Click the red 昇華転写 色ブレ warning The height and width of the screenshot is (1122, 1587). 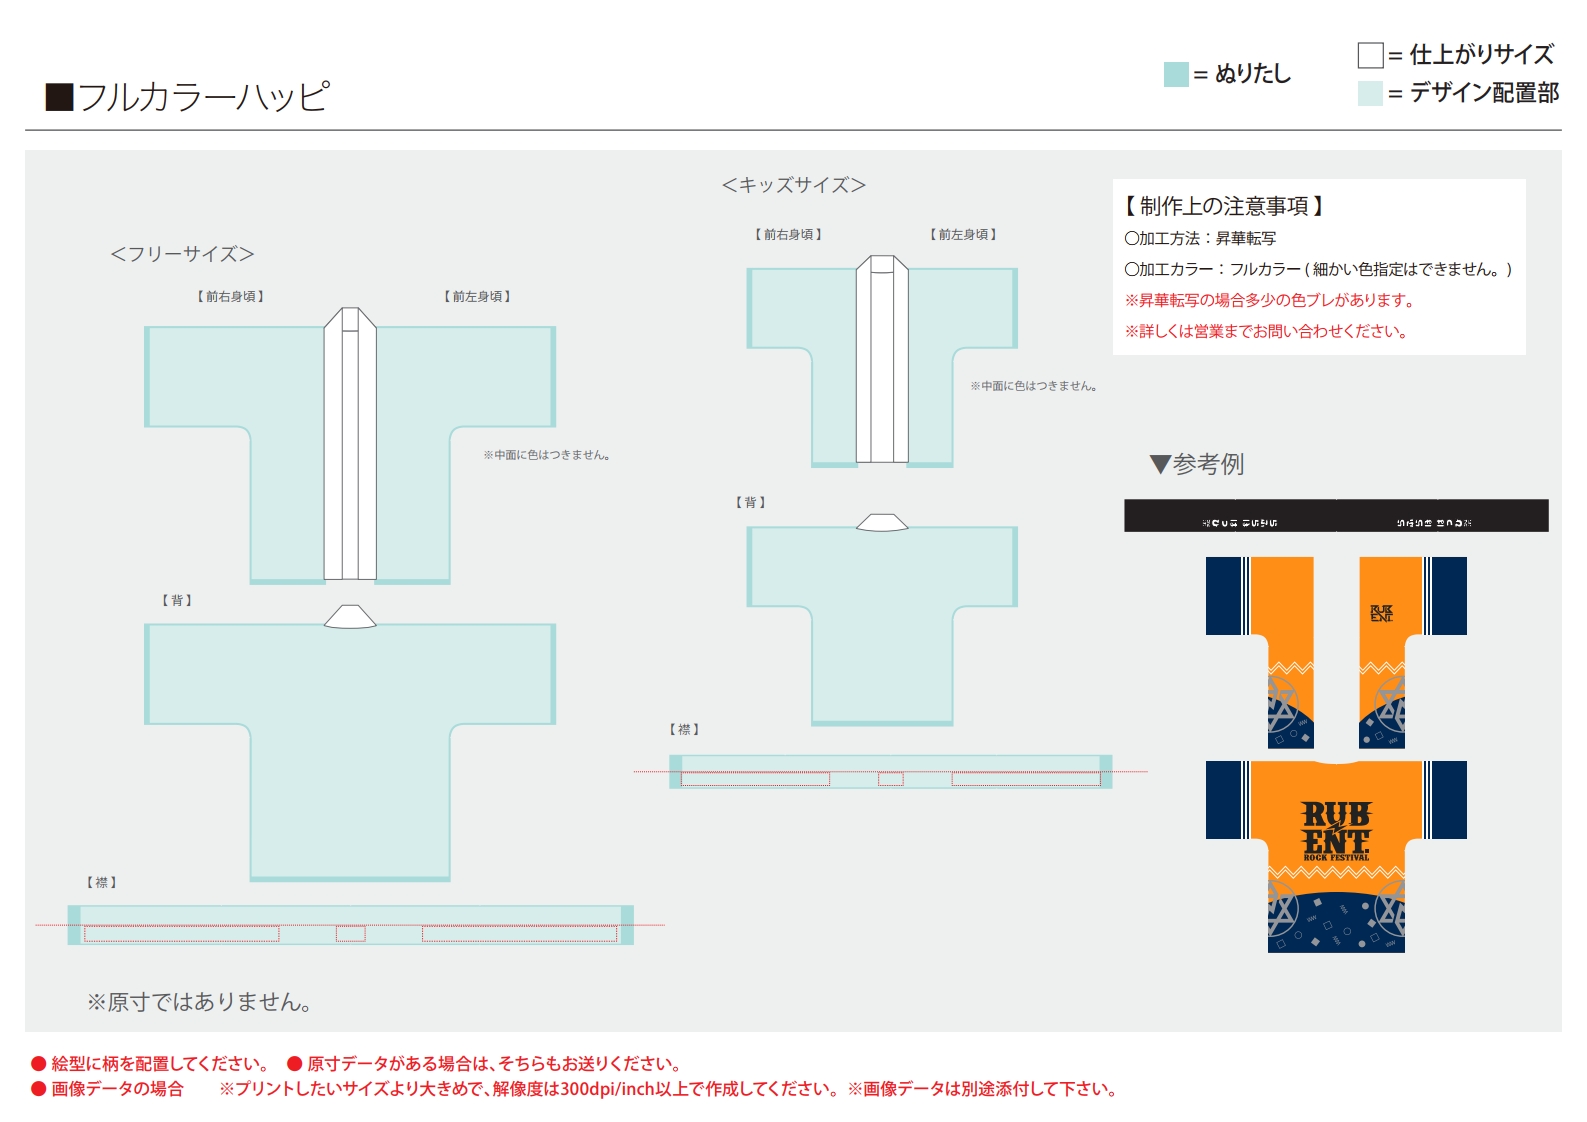pyautogui.click(x=1270, y=300)
